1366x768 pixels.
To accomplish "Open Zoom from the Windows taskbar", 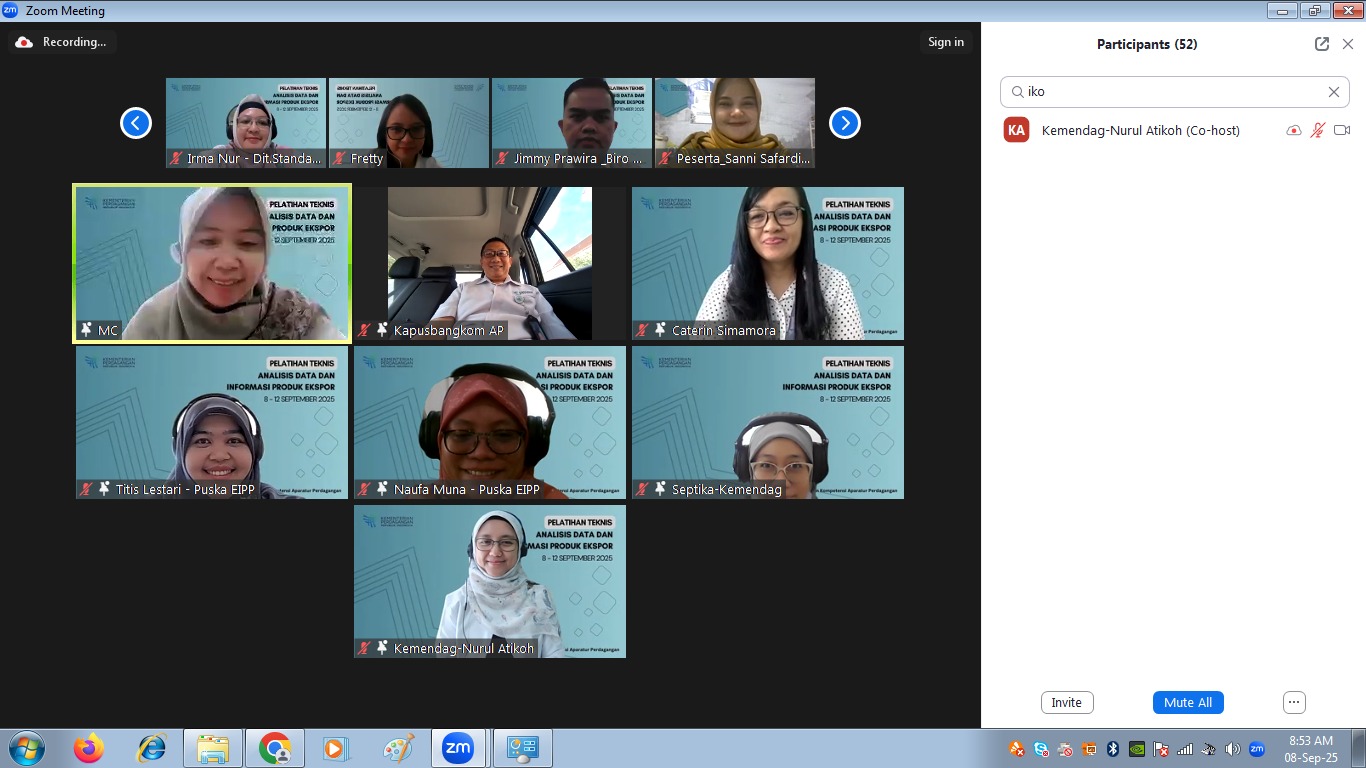I will 457,748.
